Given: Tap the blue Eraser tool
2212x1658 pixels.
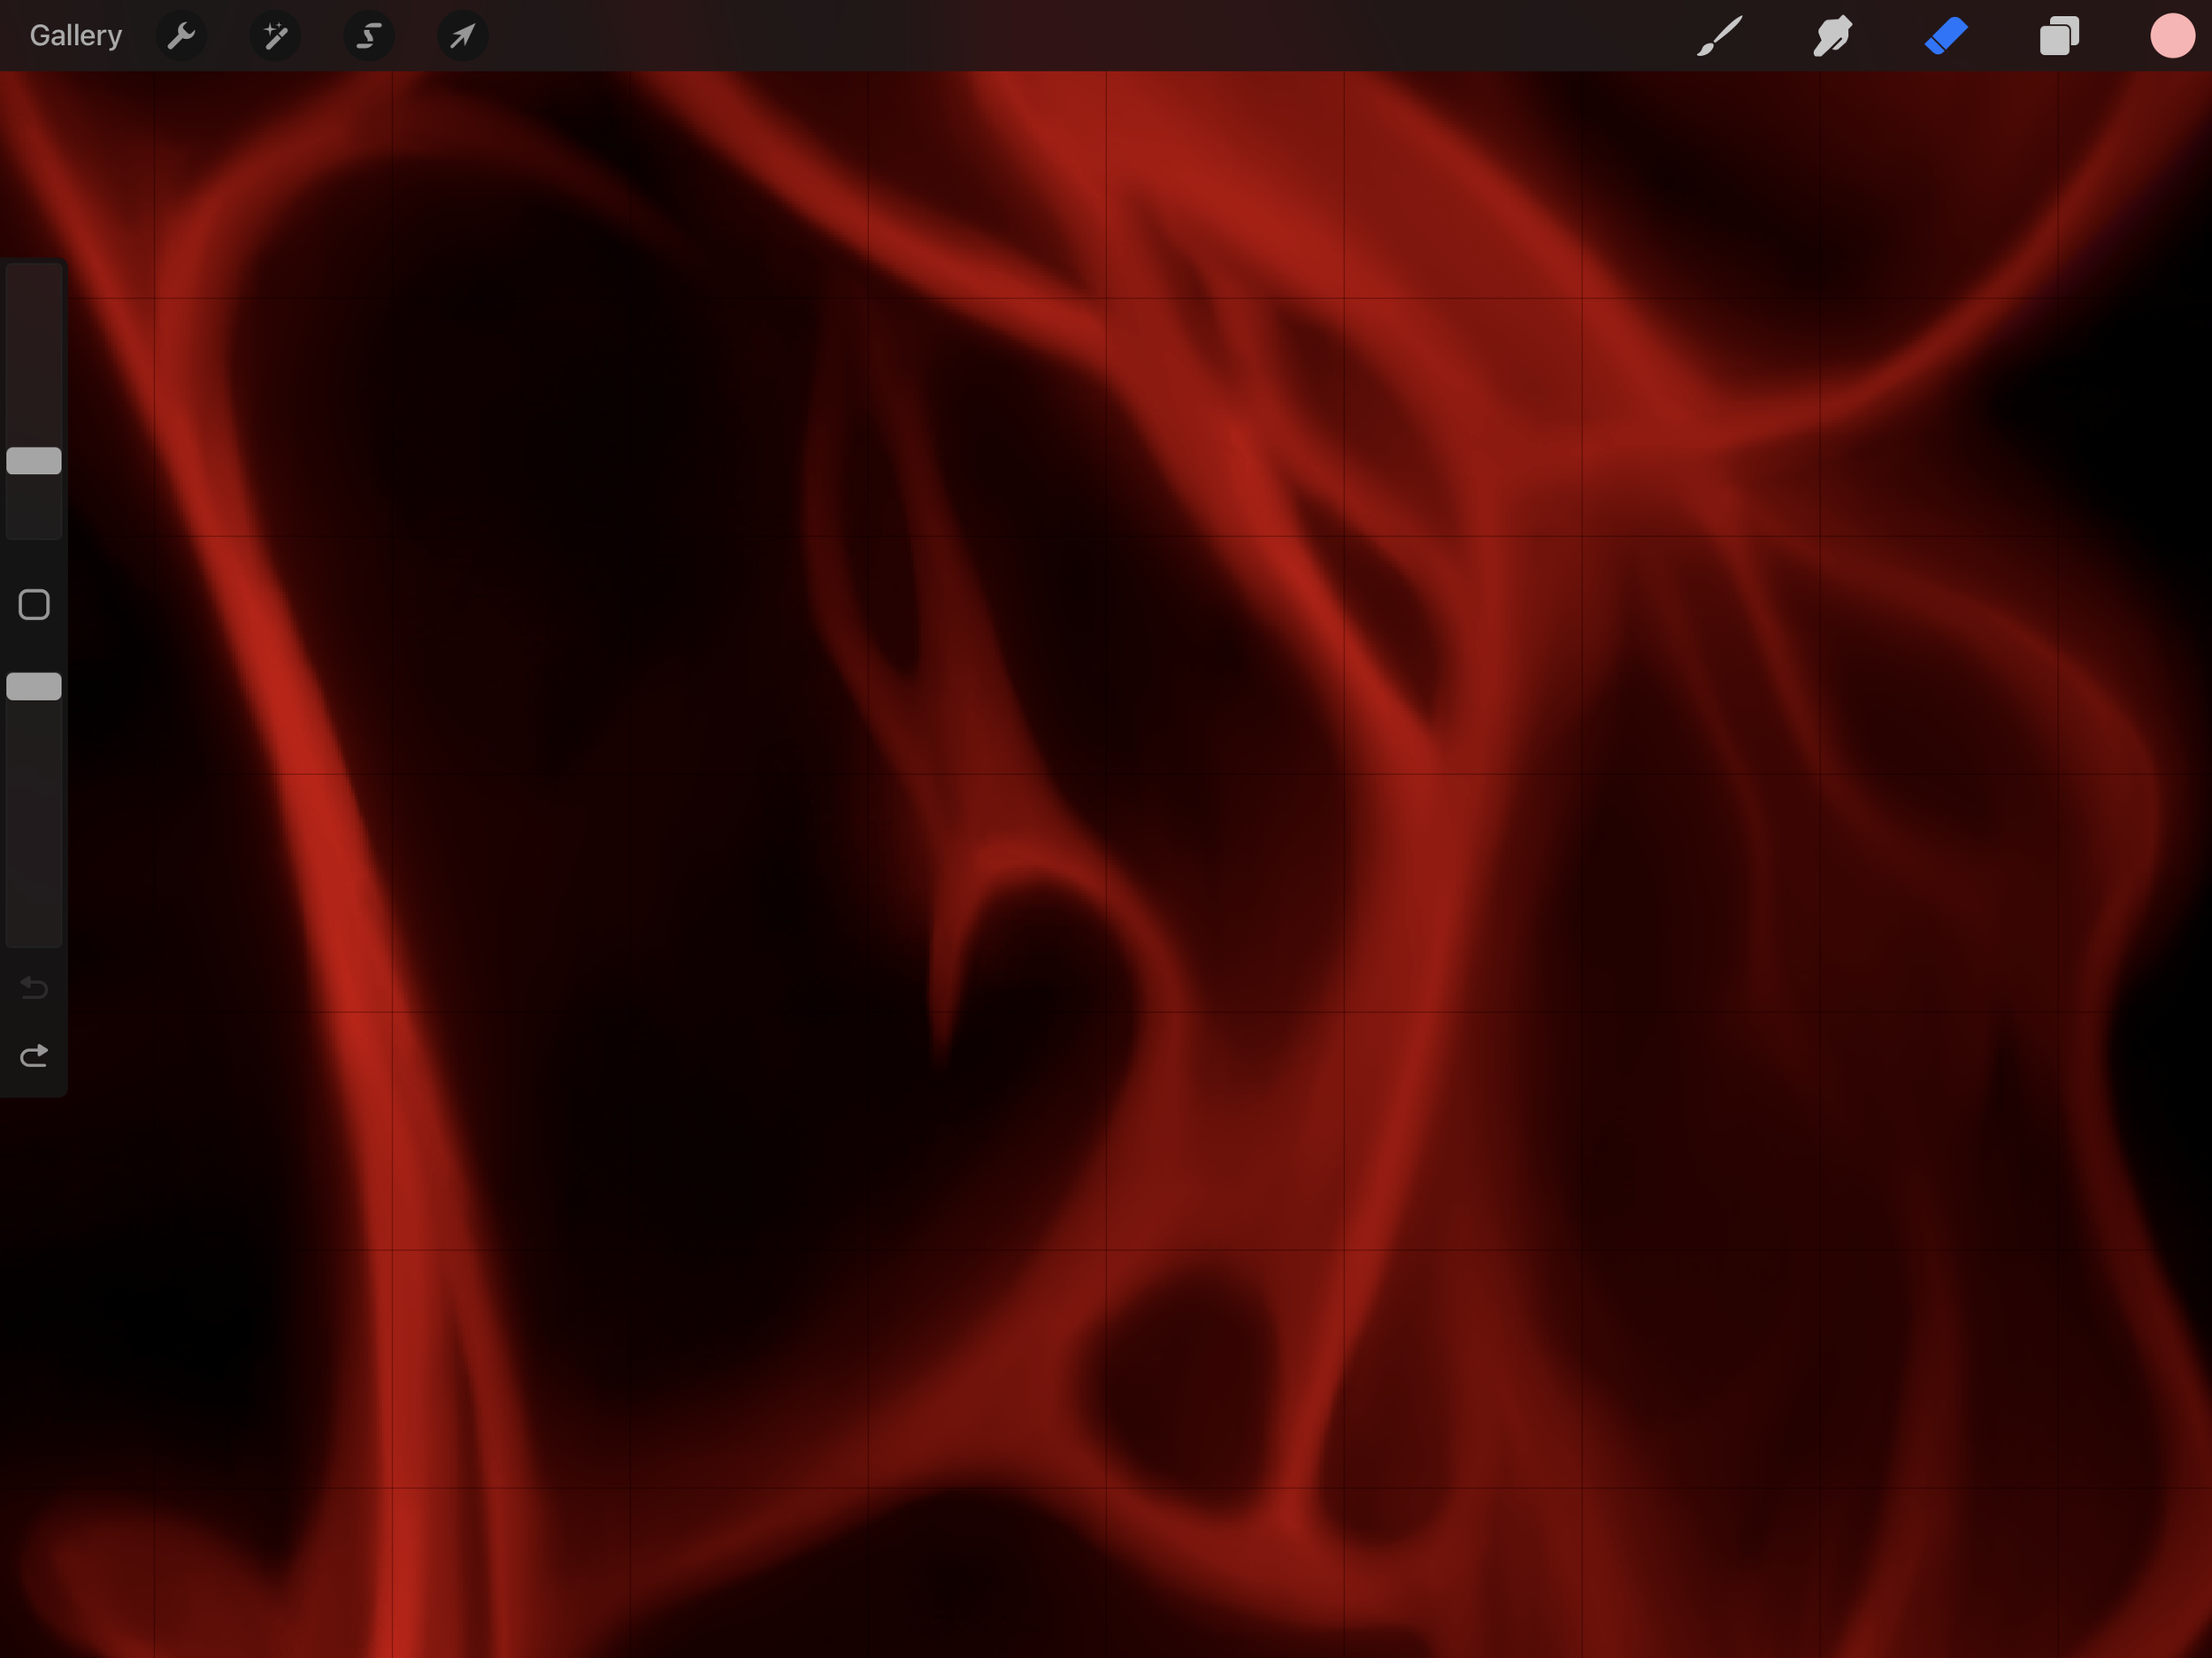Looking at the screenshot, I should click(x=1946, y=36).
